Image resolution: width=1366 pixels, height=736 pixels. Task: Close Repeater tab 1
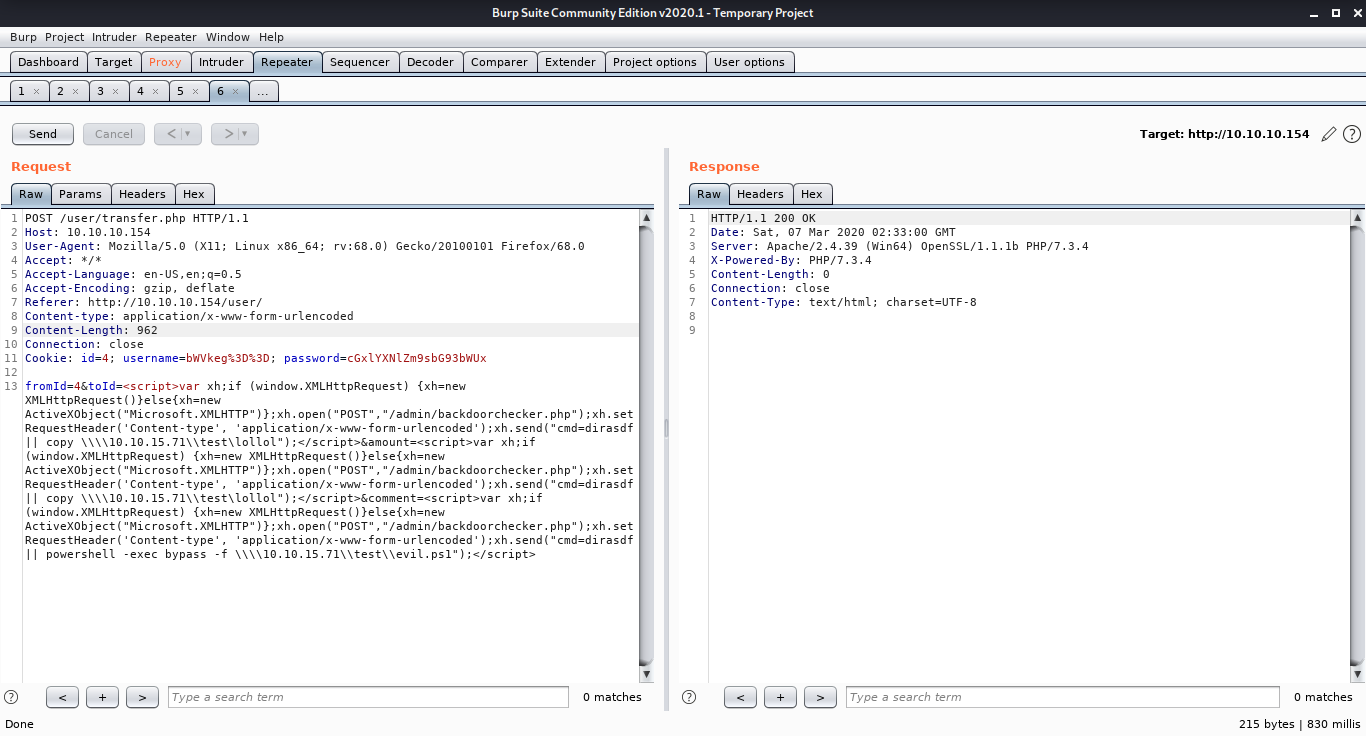(37, 91)
